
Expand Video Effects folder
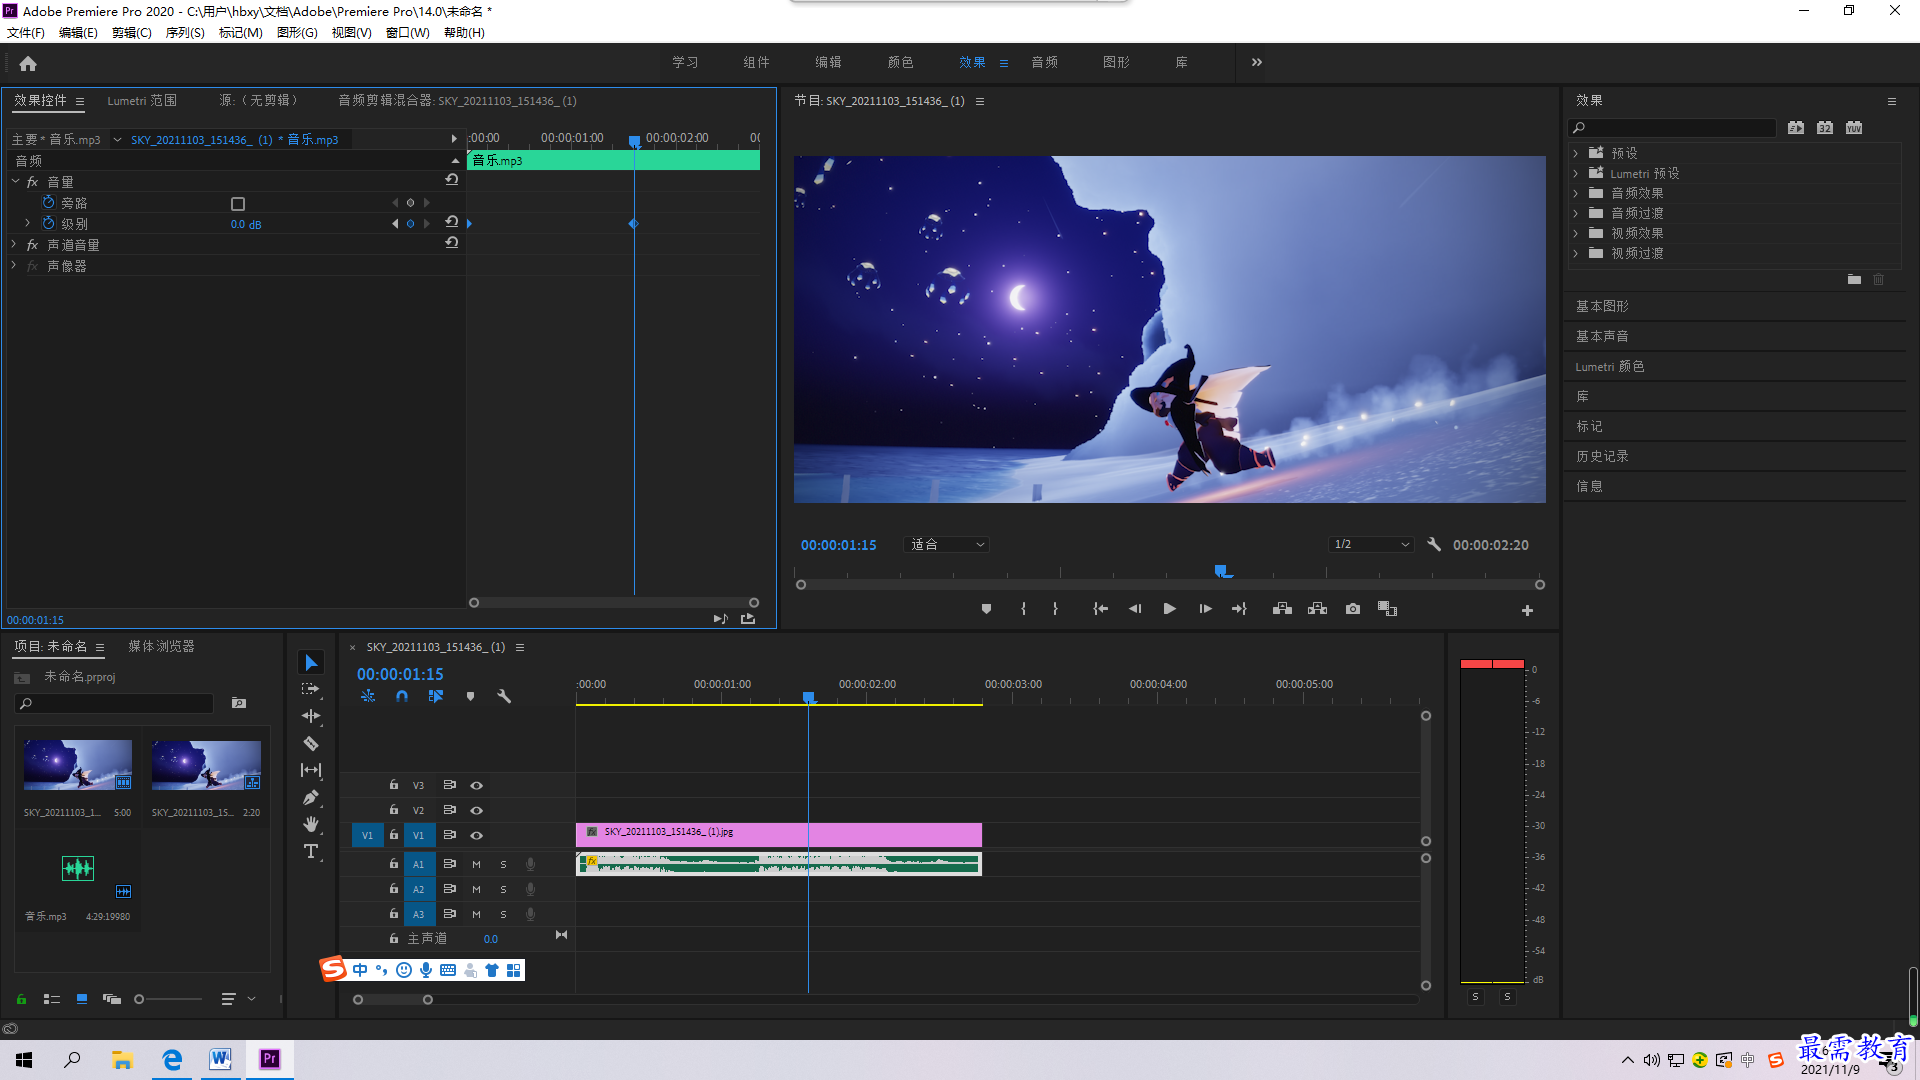tap(1576, 233)
